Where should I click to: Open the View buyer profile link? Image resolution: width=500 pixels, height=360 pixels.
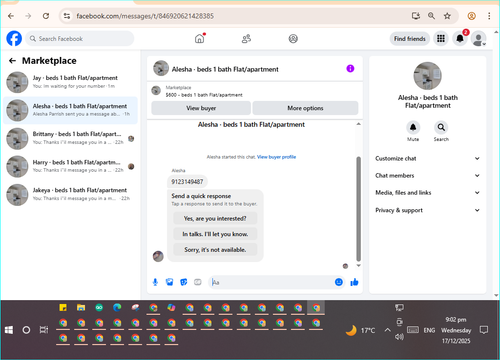(x=276, y=157)
